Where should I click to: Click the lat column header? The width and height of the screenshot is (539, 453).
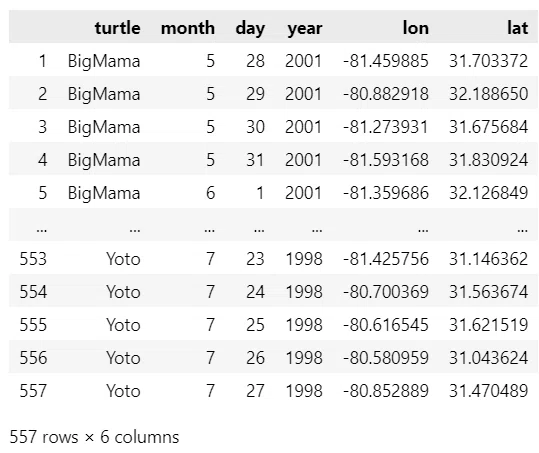(517, 28)
